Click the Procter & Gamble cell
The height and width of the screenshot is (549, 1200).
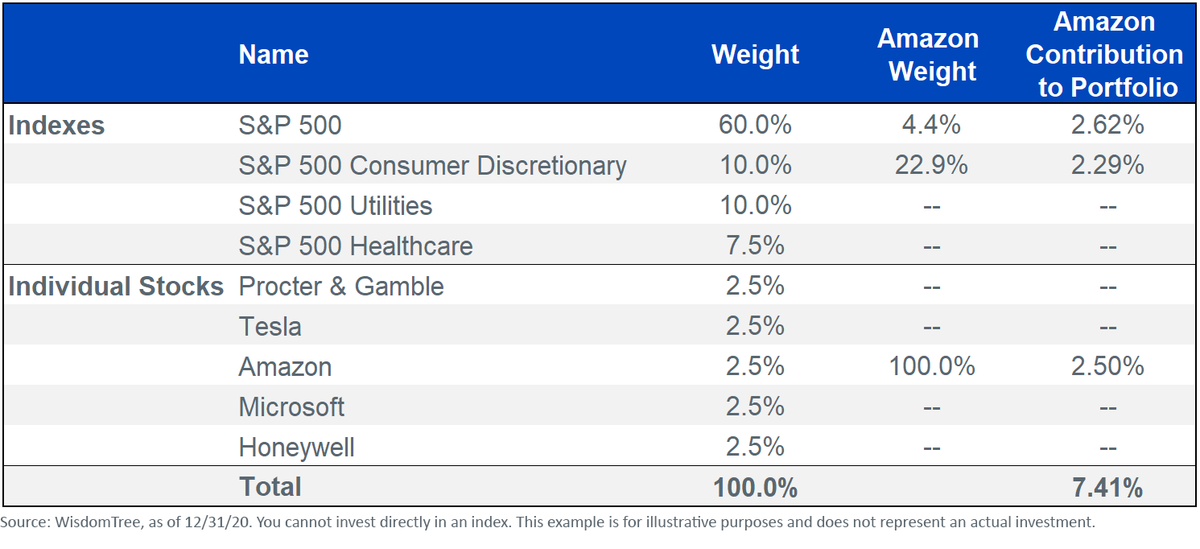[x=341, y=286]
